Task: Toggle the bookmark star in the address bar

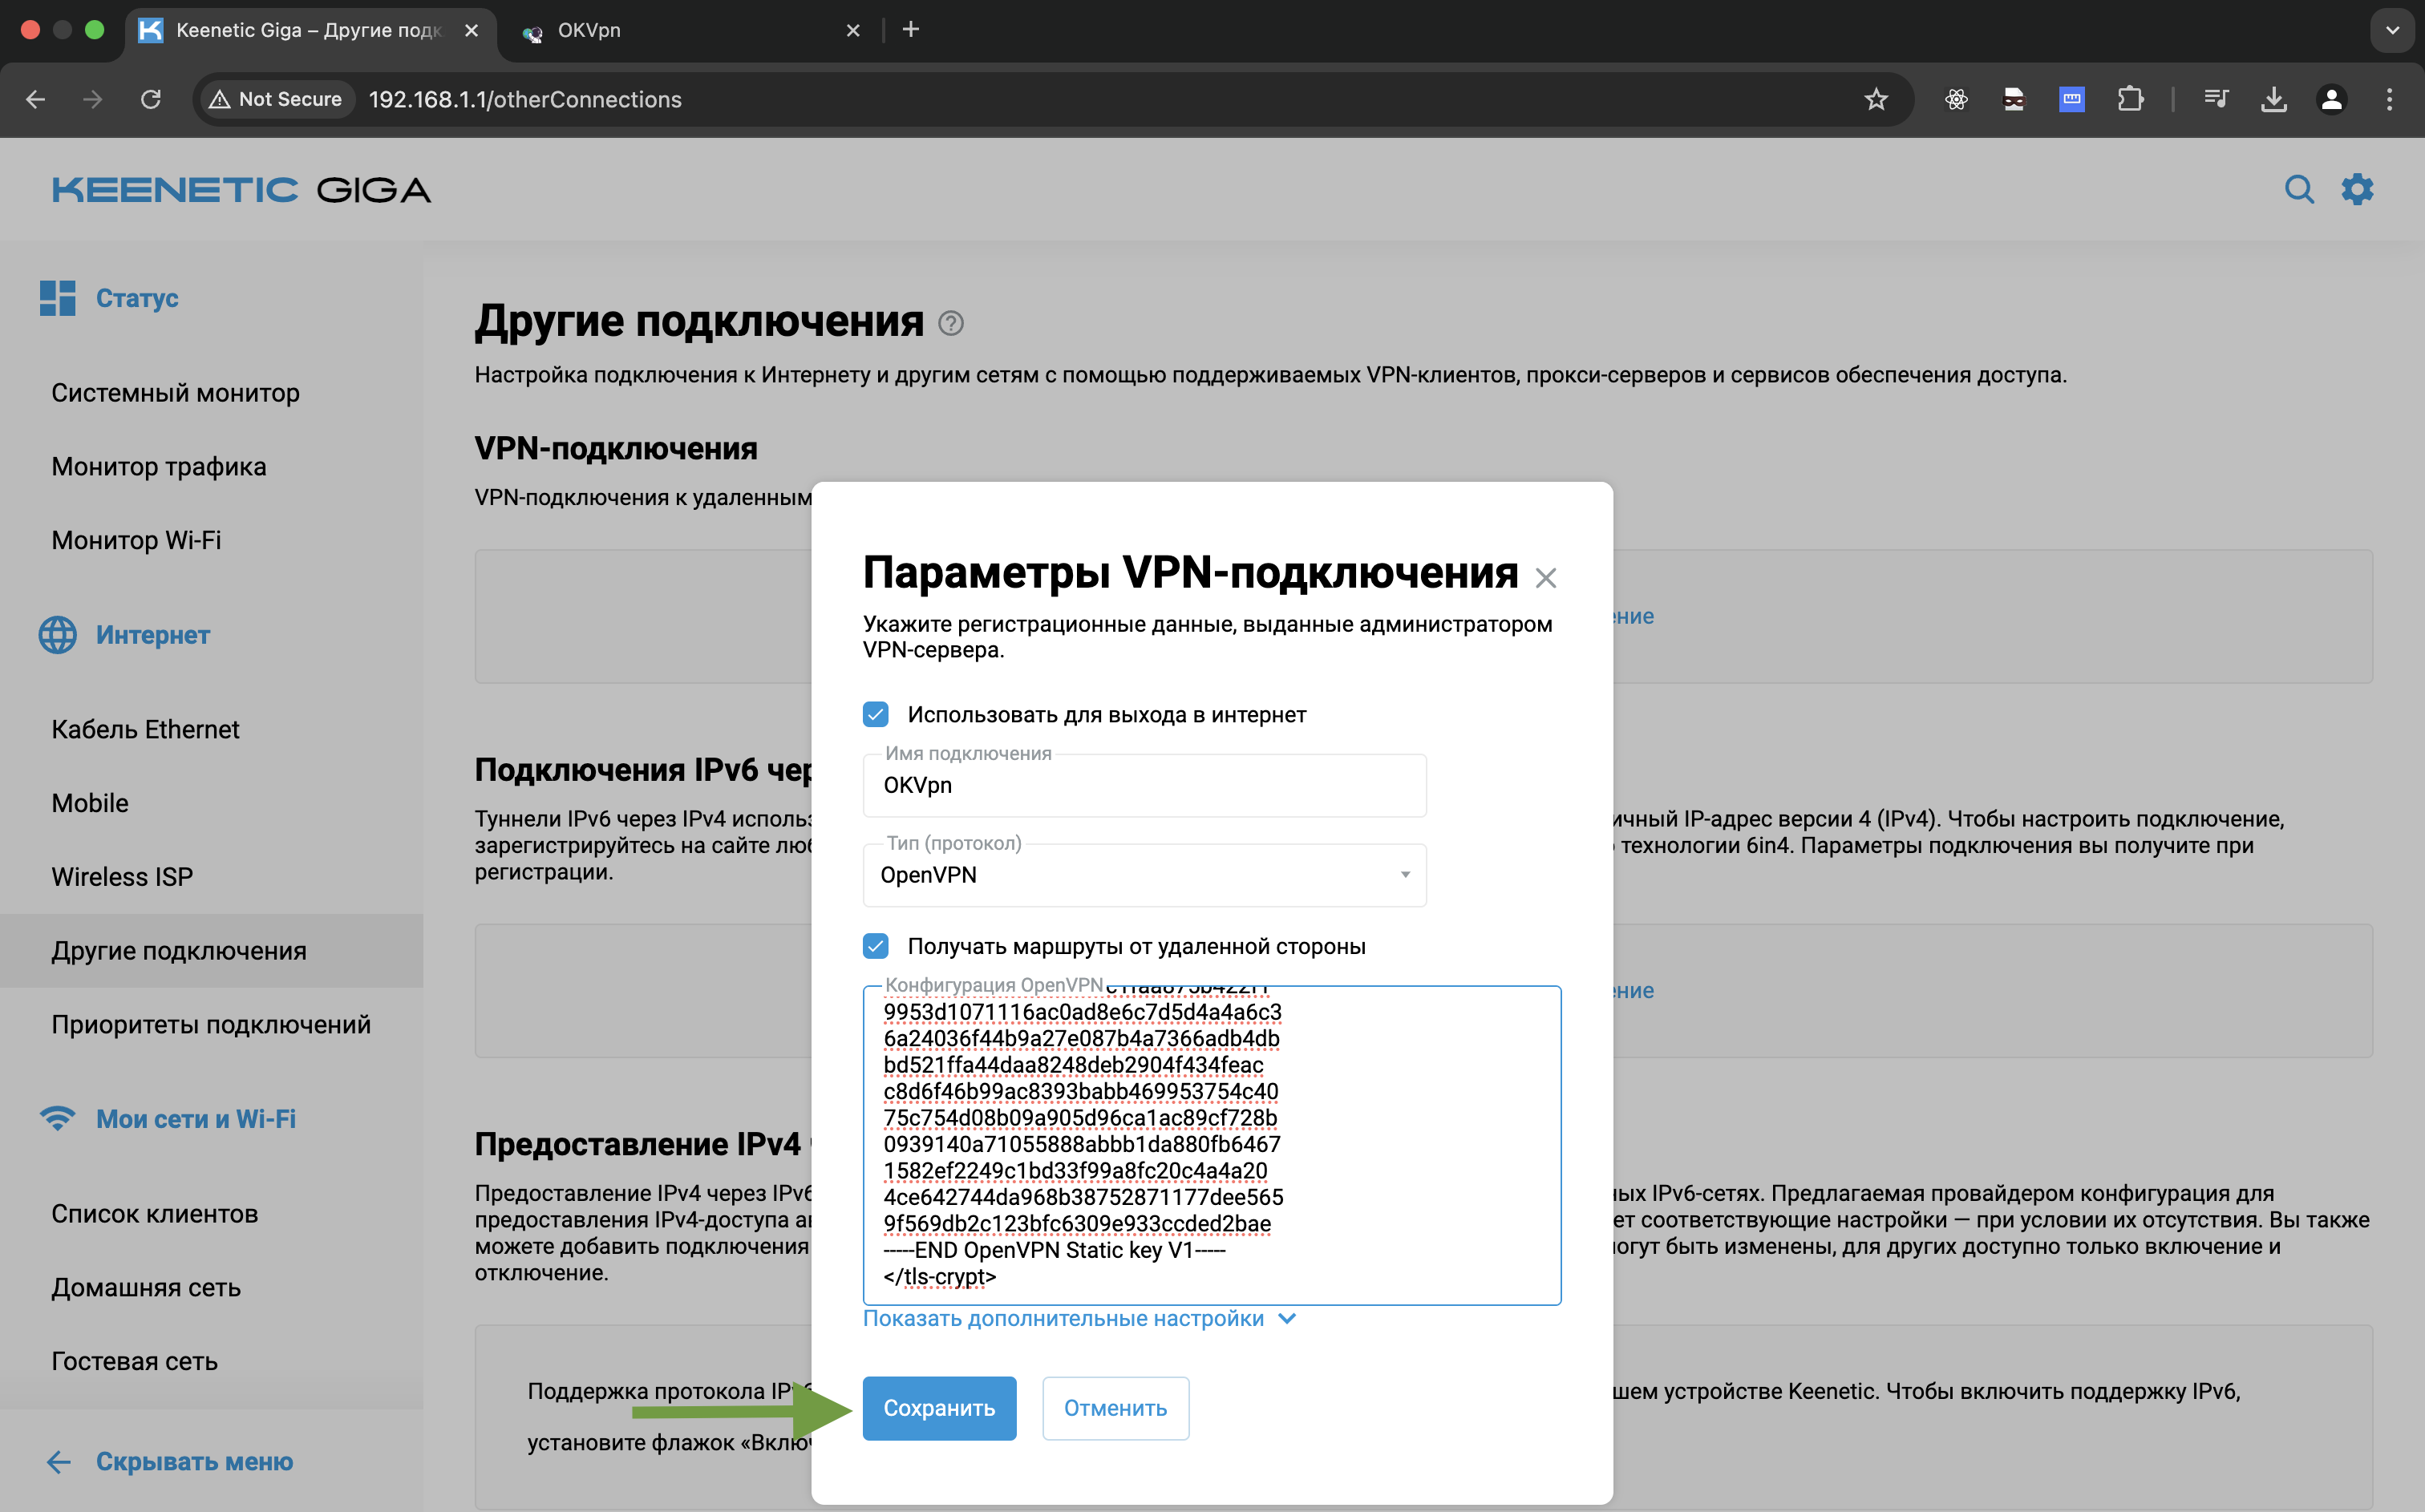Action: 1875,99
